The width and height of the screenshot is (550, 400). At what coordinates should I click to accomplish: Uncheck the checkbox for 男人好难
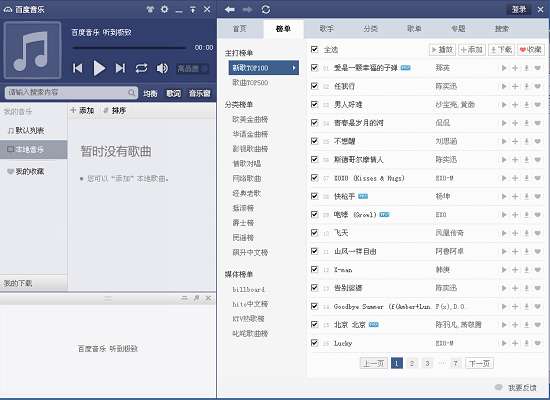(314, 104)
